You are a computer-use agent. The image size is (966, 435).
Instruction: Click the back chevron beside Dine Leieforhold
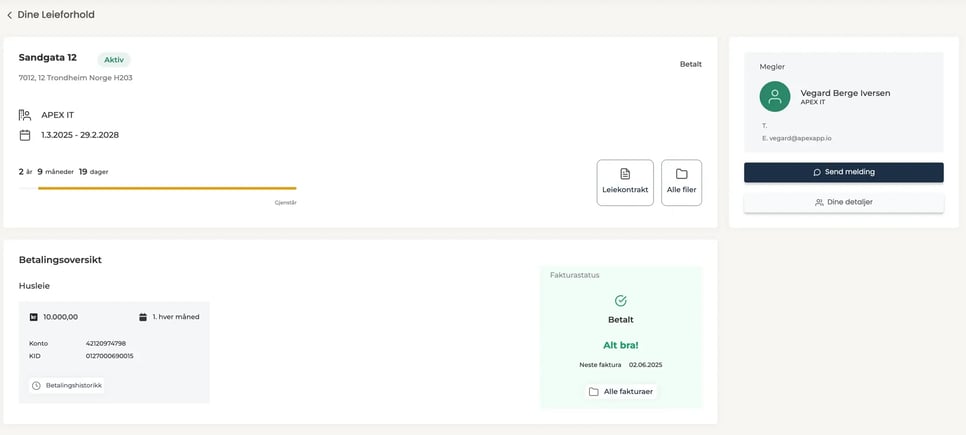coord(10,15)
